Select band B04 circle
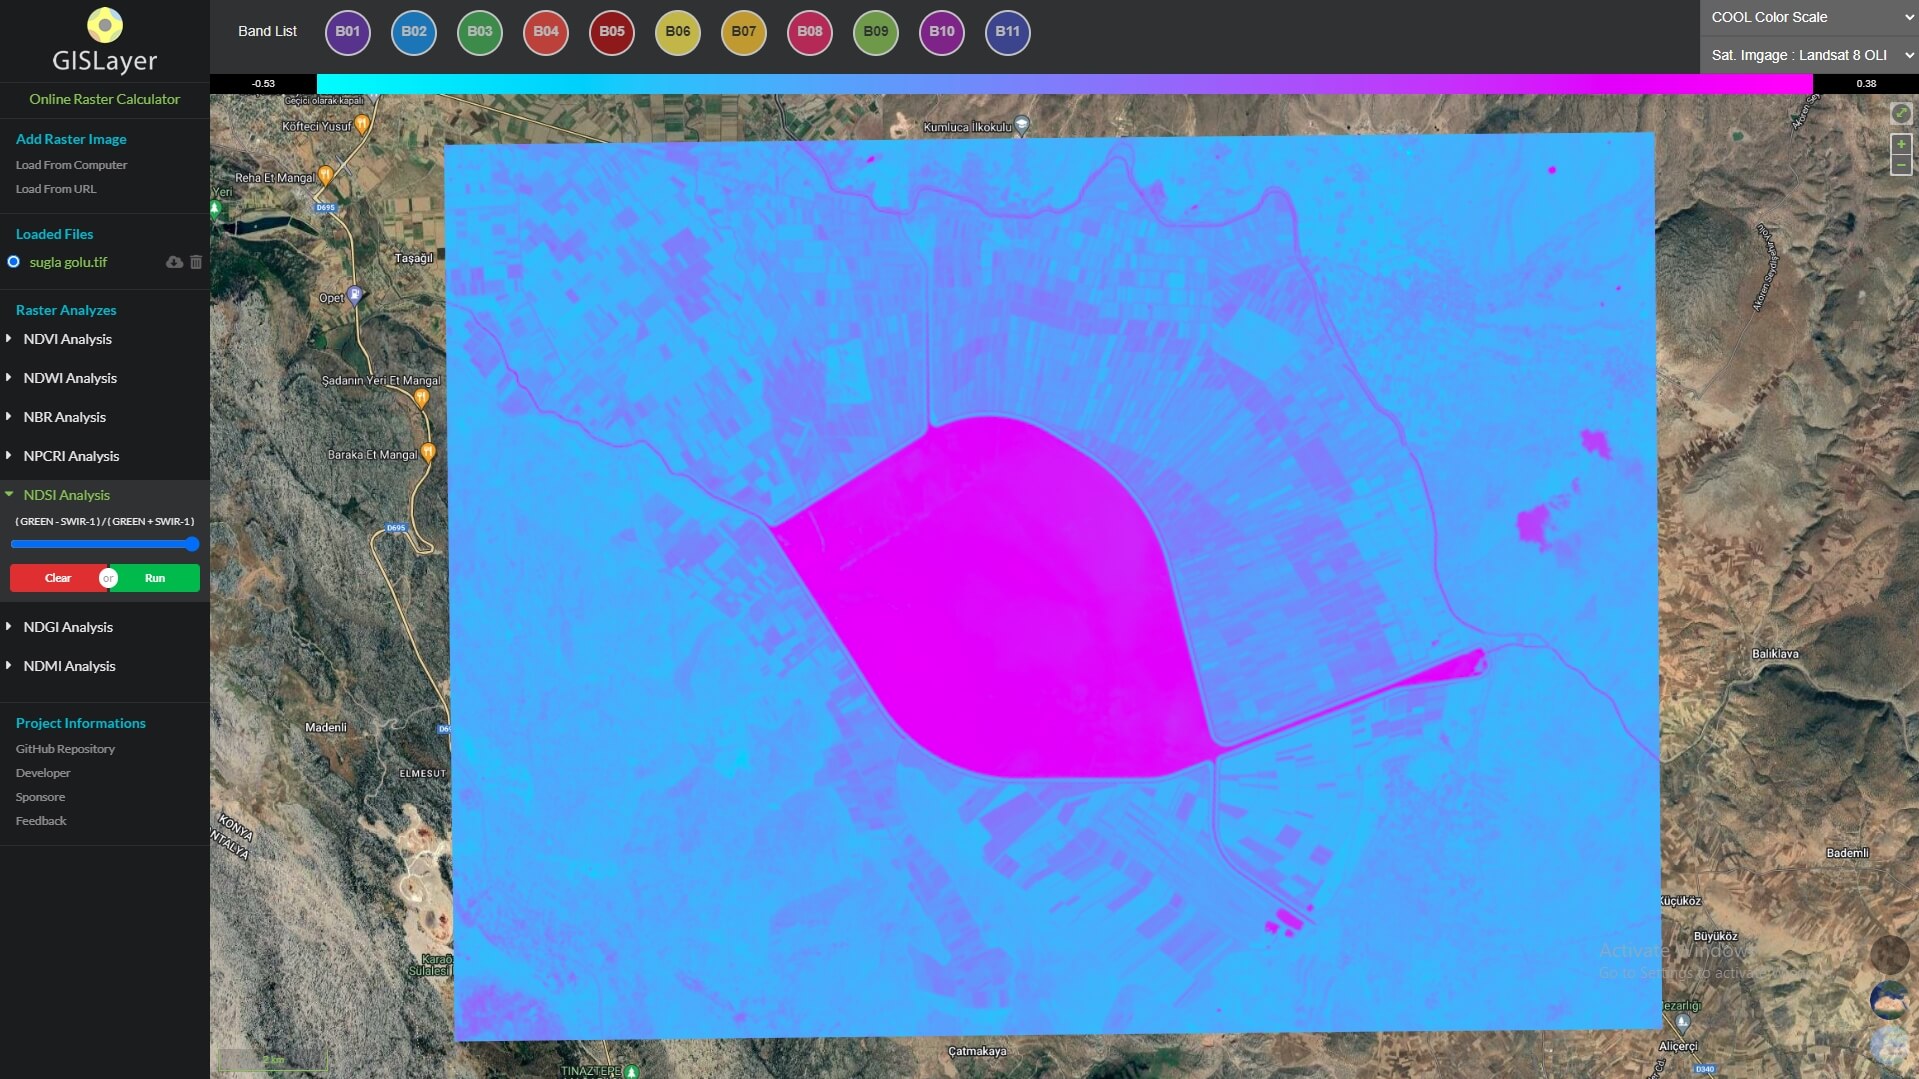1919x1079 pixels. pyautogui.click(x=546, y=32)
